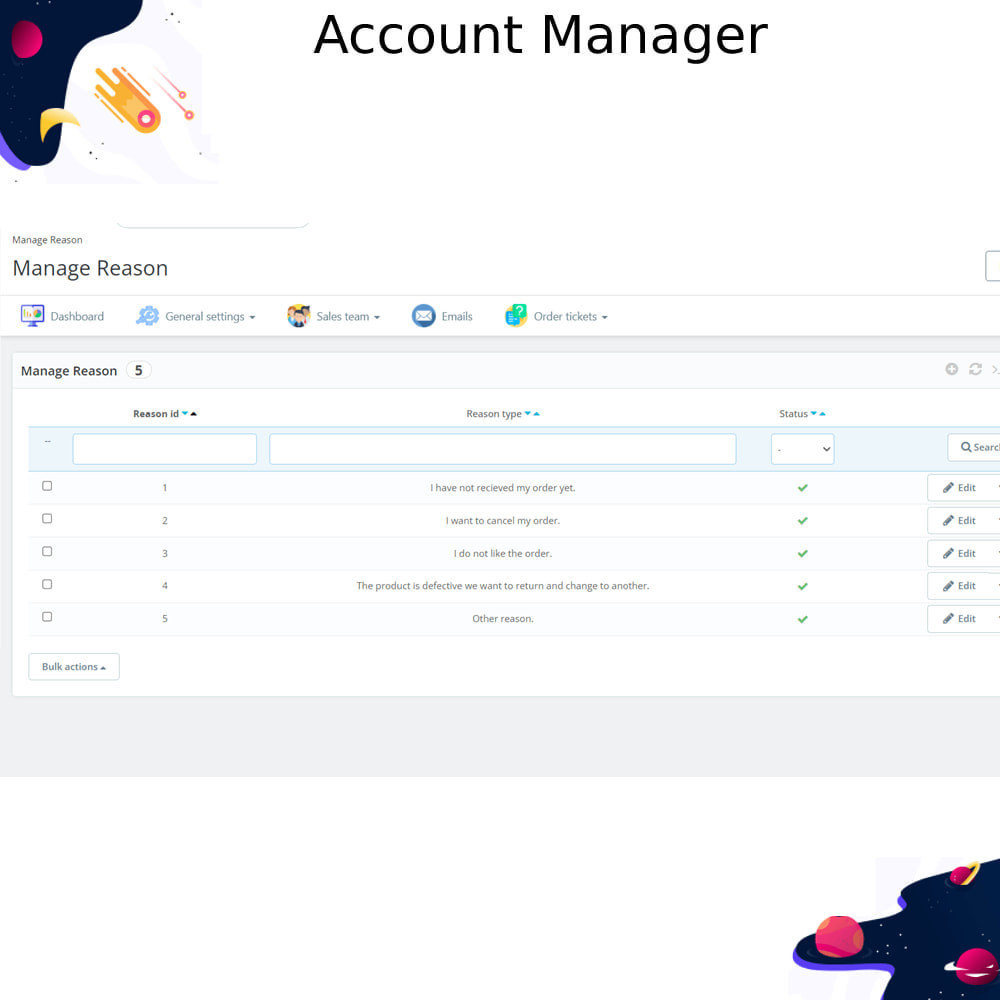The width and height of the screenshot is (1000, 1000).
Task: Click the Sales team people icon
Action: (298, 316)
